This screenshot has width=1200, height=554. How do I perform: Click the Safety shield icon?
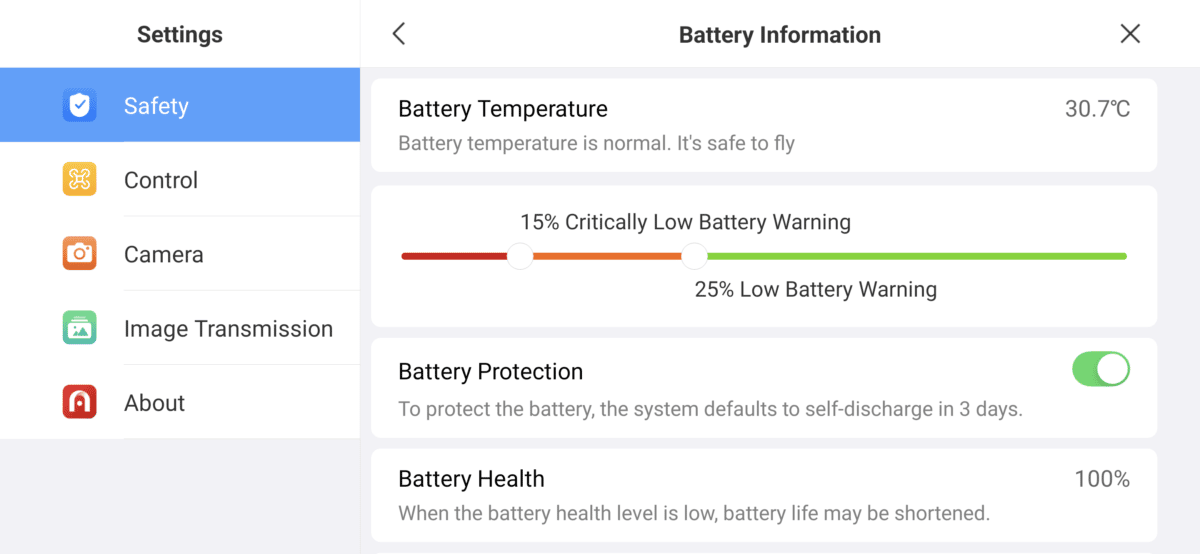pos(80,105)
